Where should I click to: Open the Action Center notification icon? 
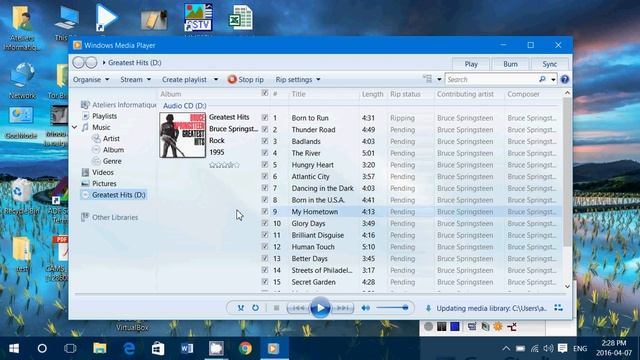562,348
